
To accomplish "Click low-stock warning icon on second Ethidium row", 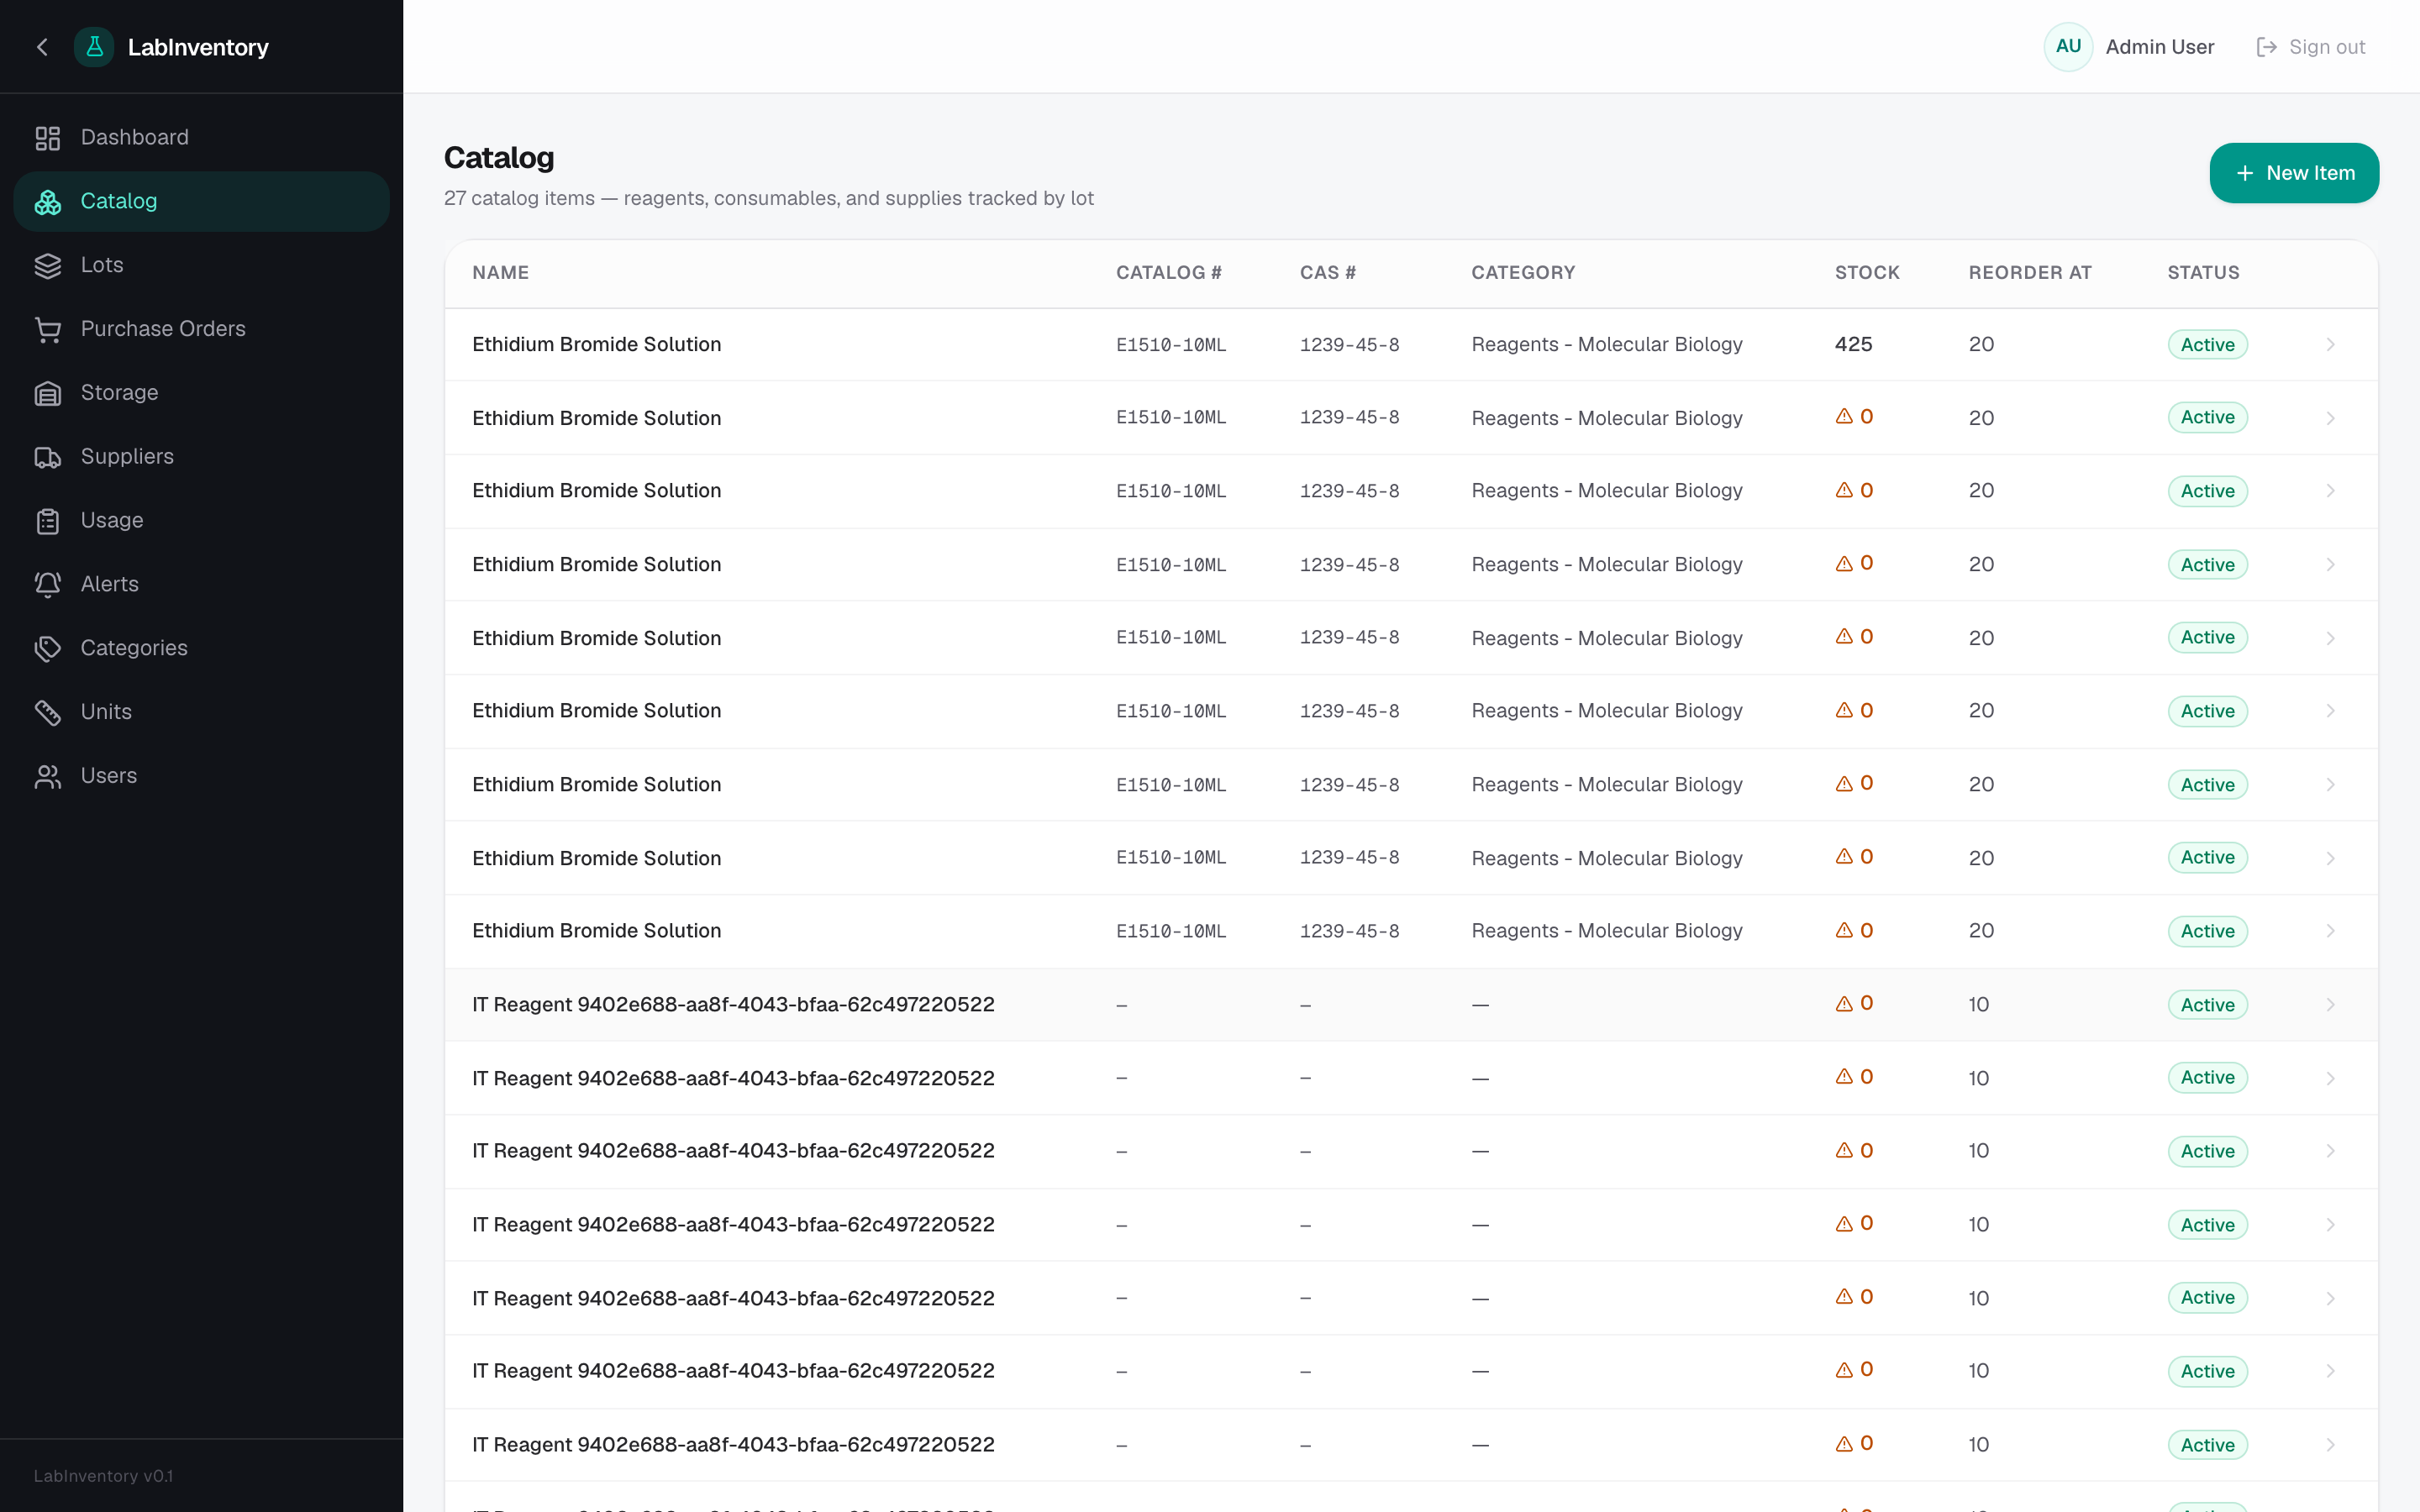I will 1844,417.
